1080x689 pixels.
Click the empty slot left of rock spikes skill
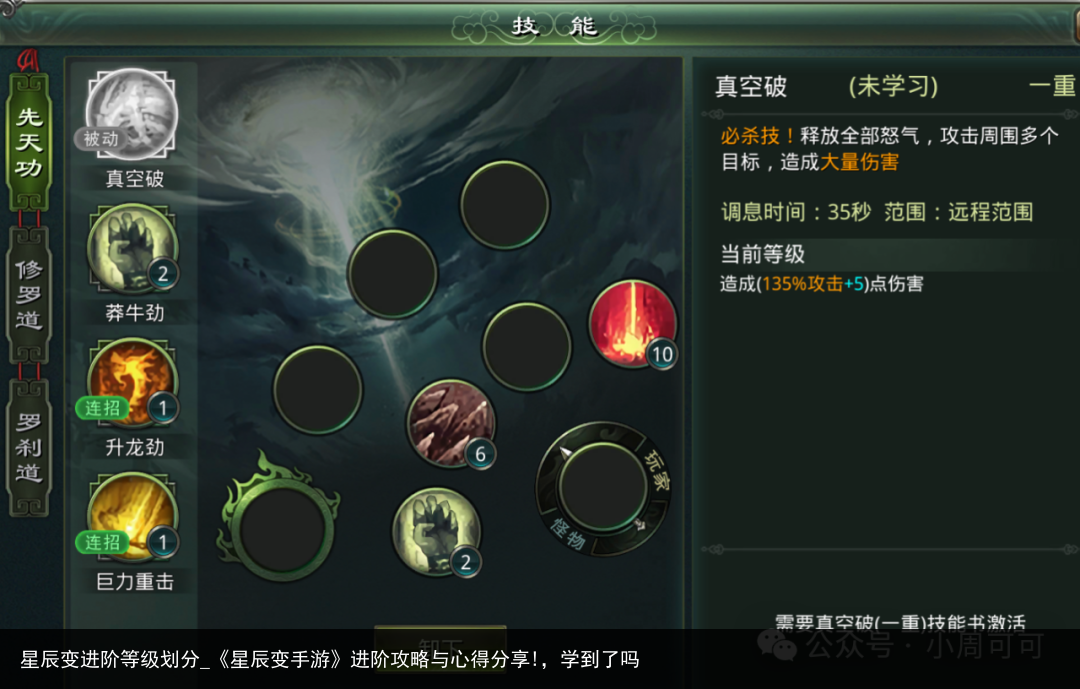tap(318, 390)
